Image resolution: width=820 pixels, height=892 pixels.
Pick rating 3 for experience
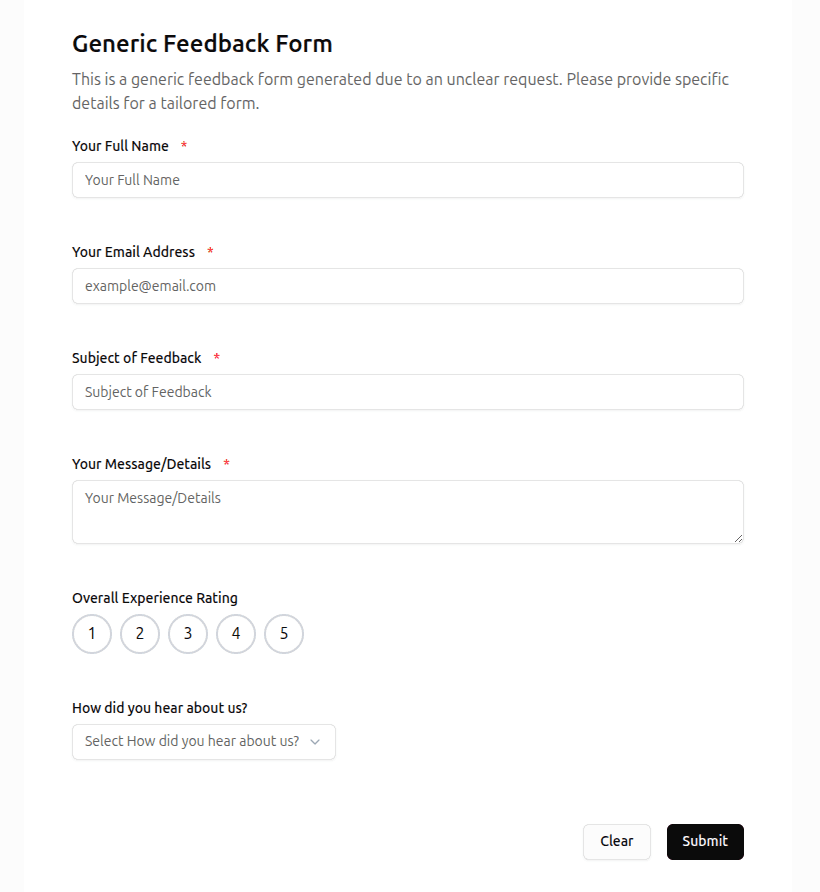pyautogui.click(x=188, y=634)
